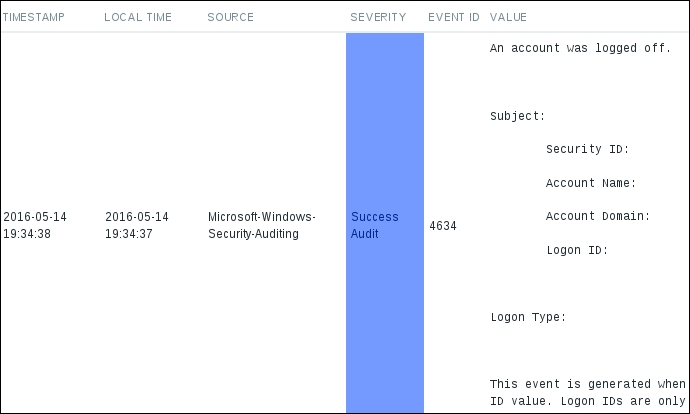This screenshot has height=414, width=690.
Task: Select the 'Subject:' line in the value
Action: coord(517,116)
